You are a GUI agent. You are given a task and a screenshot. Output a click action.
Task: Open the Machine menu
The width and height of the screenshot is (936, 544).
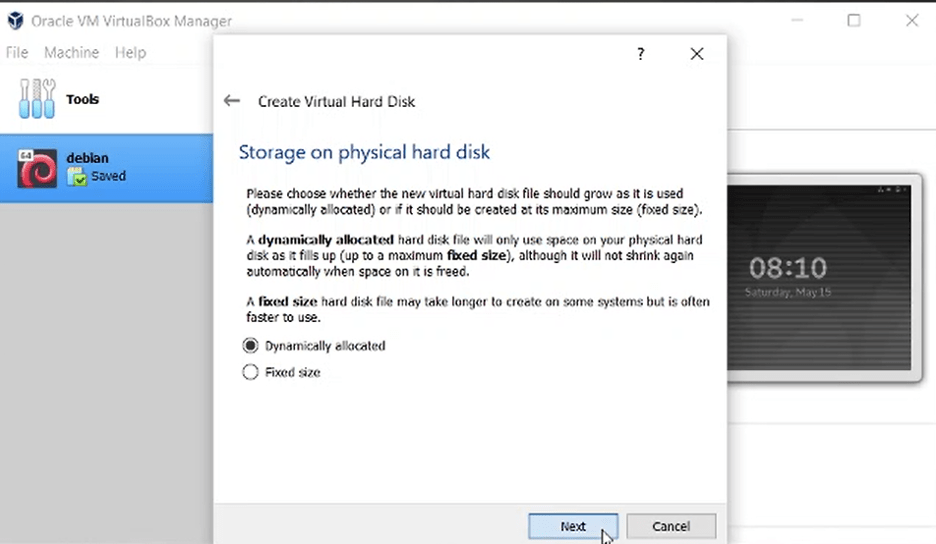(71, 52)
